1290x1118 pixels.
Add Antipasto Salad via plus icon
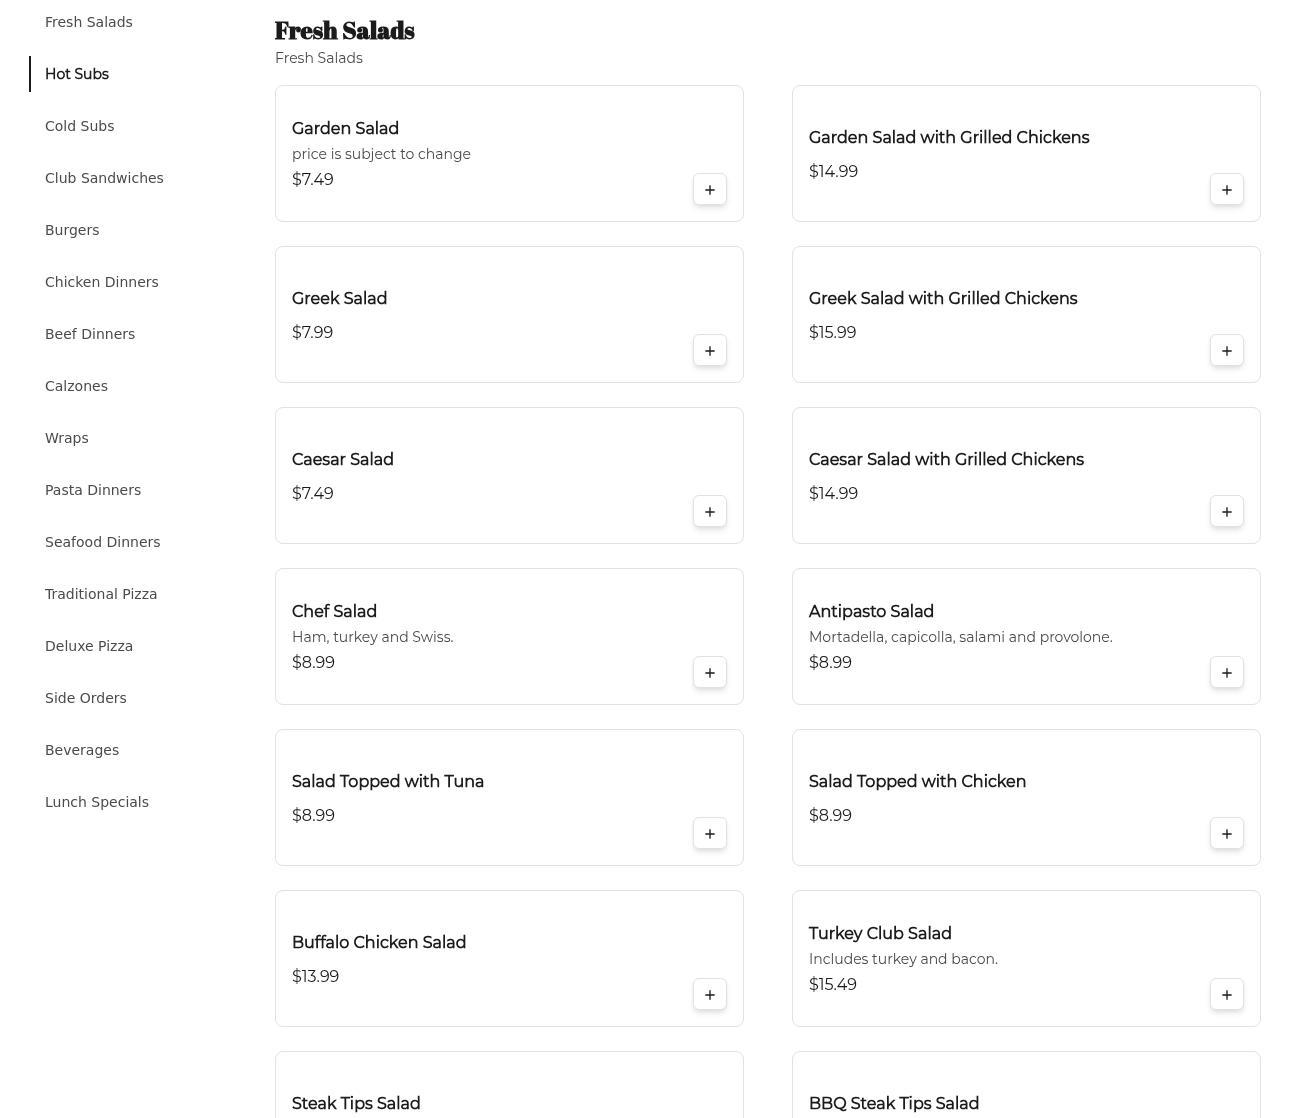[x=1227, y=673]
